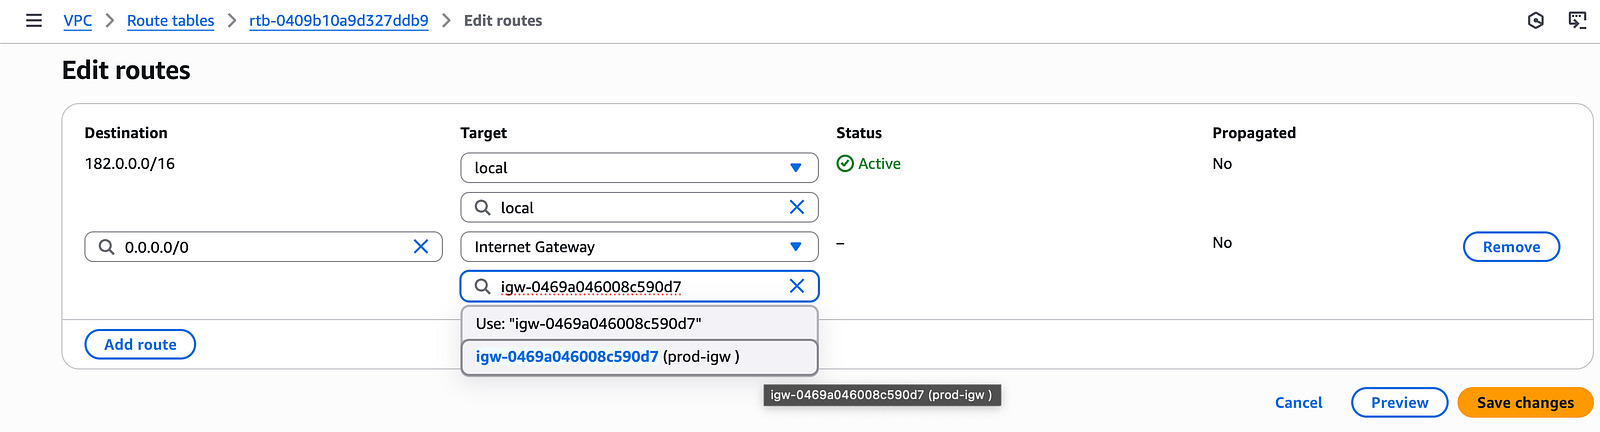1600x432 pixels.
Task: Click the Edit routes page heading
Action: [x=126, y=70]
